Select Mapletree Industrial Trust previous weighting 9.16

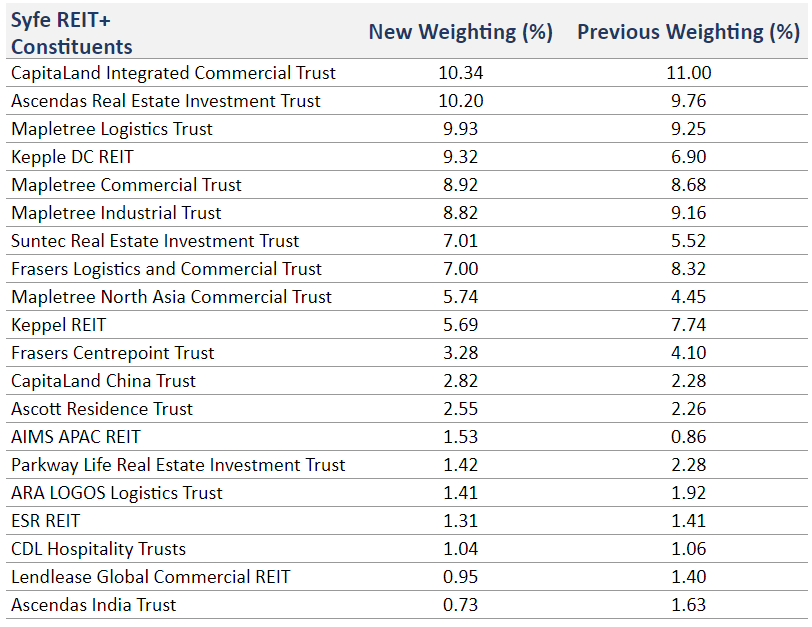pos(688,213)
